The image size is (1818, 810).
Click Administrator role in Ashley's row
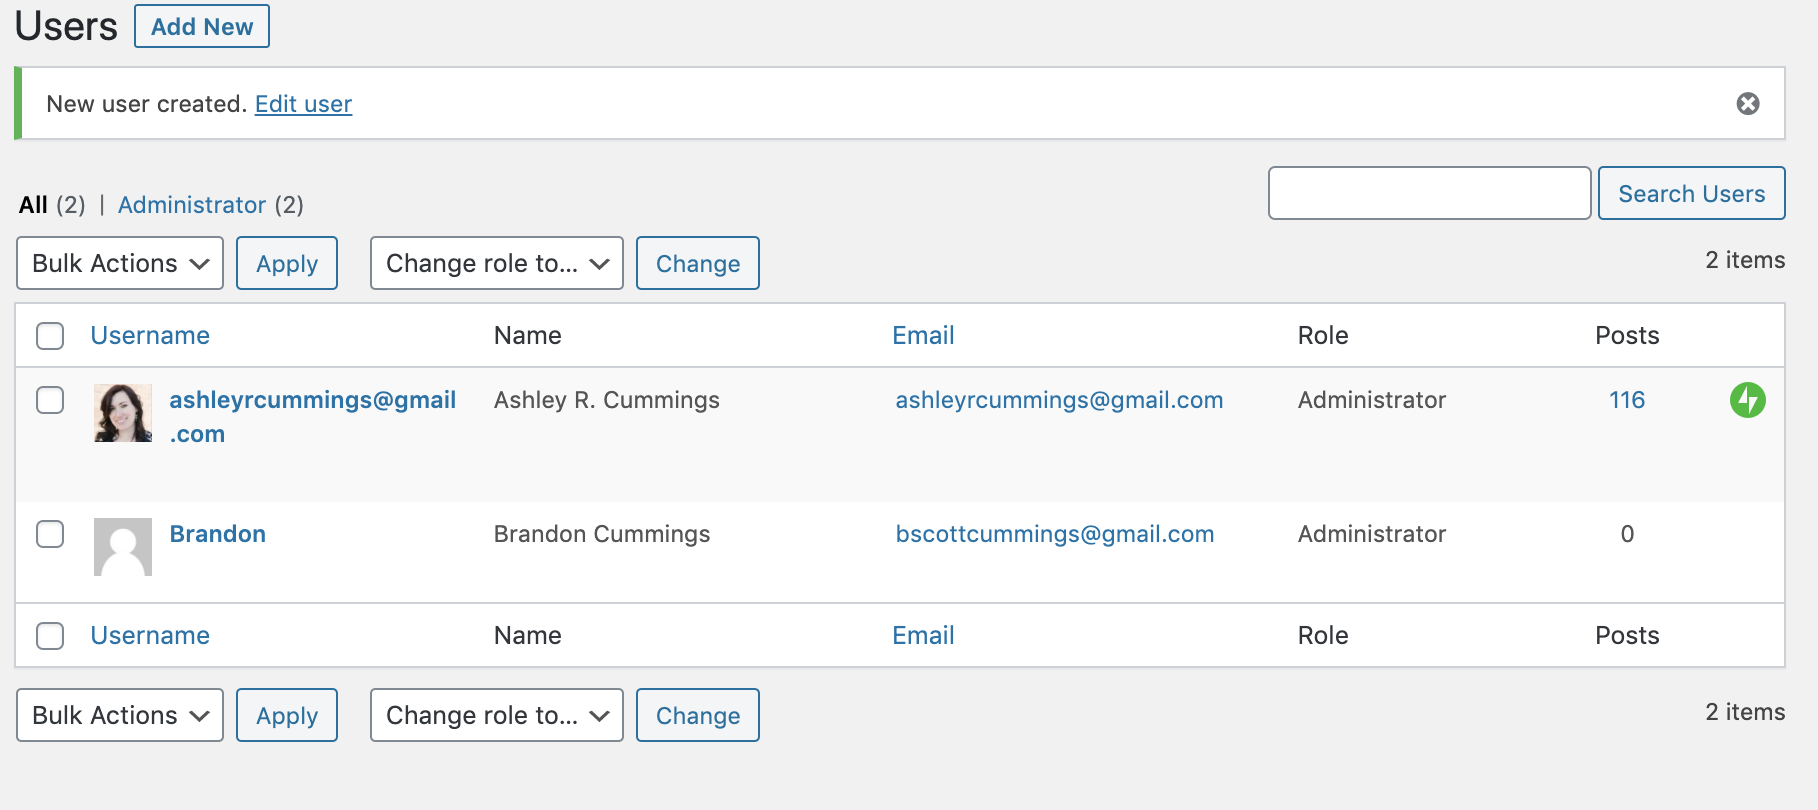1372,400
